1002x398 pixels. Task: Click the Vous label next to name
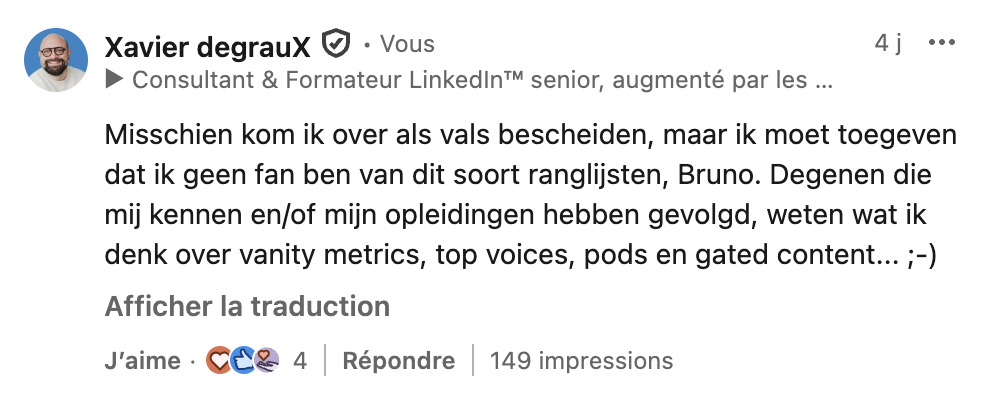[407, 44]
